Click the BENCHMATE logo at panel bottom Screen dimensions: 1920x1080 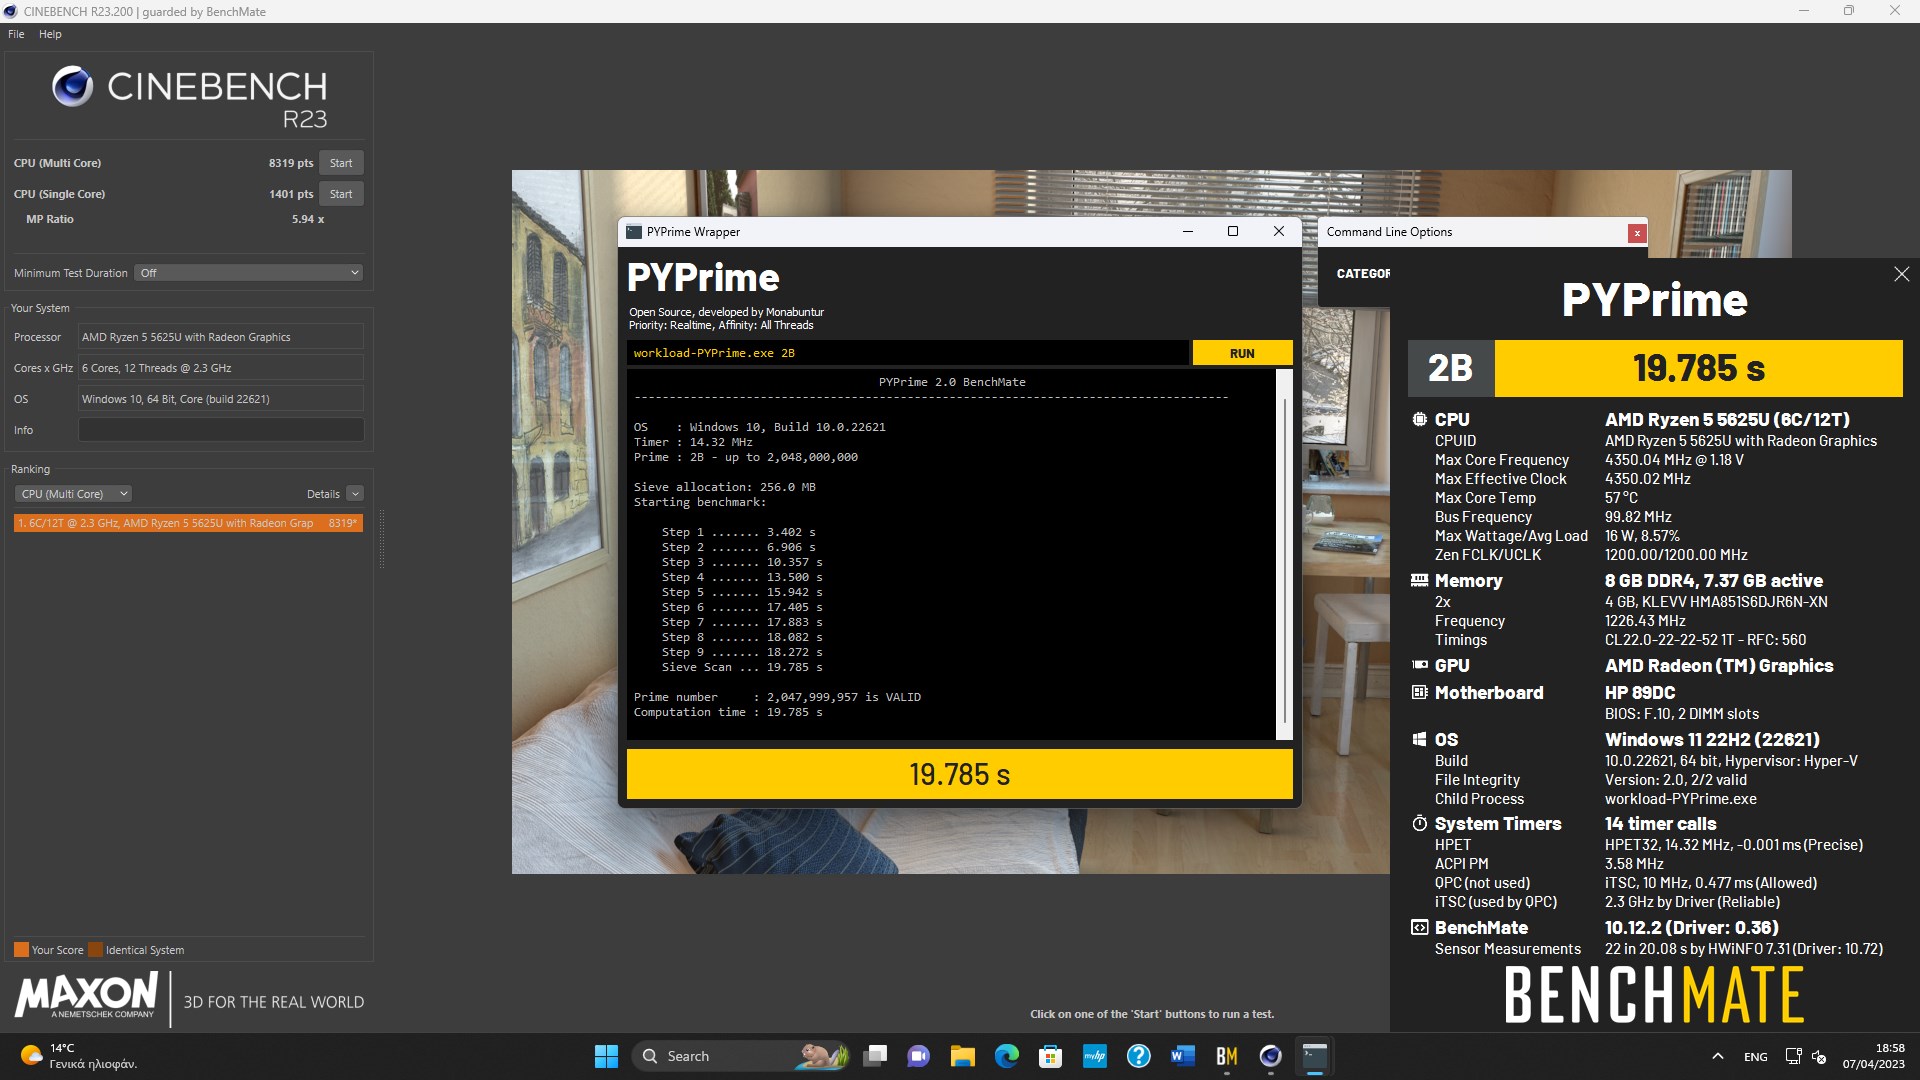(1654, 995)
